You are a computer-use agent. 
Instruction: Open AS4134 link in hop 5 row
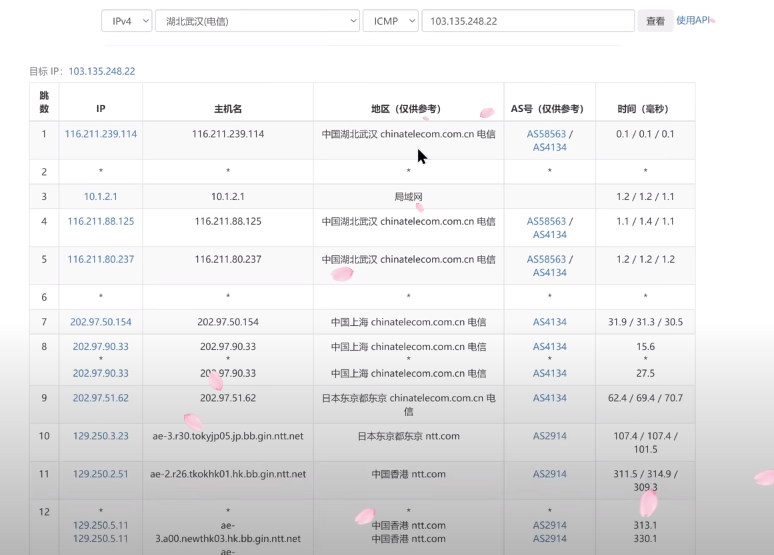pyautogui.click(x=549, y=273)
